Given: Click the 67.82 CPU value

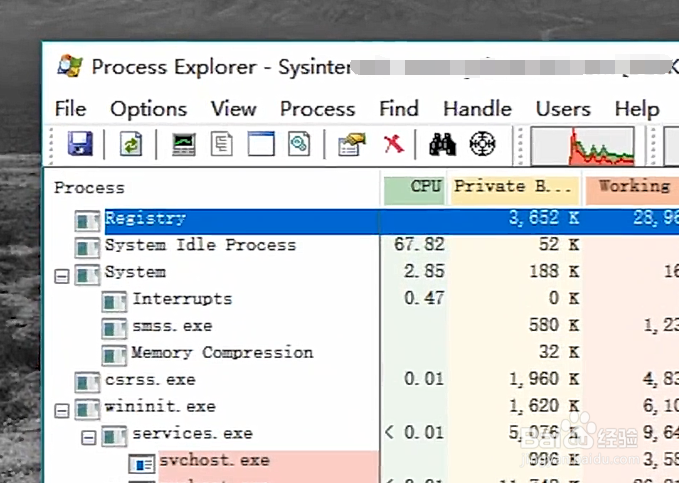Looking at the screenshot, I should point(419,245).
